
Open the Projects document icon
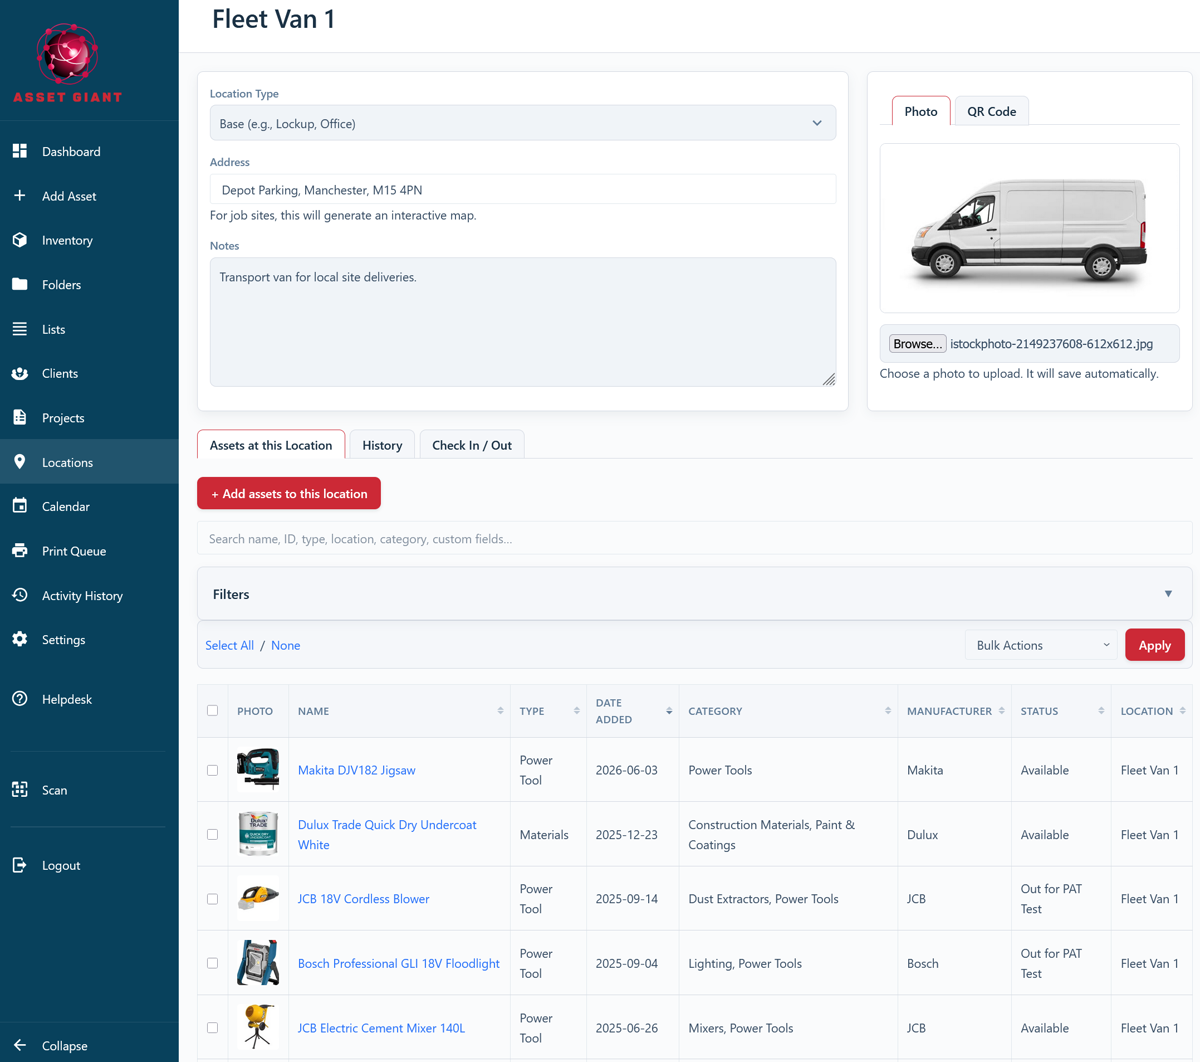pyautogui.click(x=20, y=417)
